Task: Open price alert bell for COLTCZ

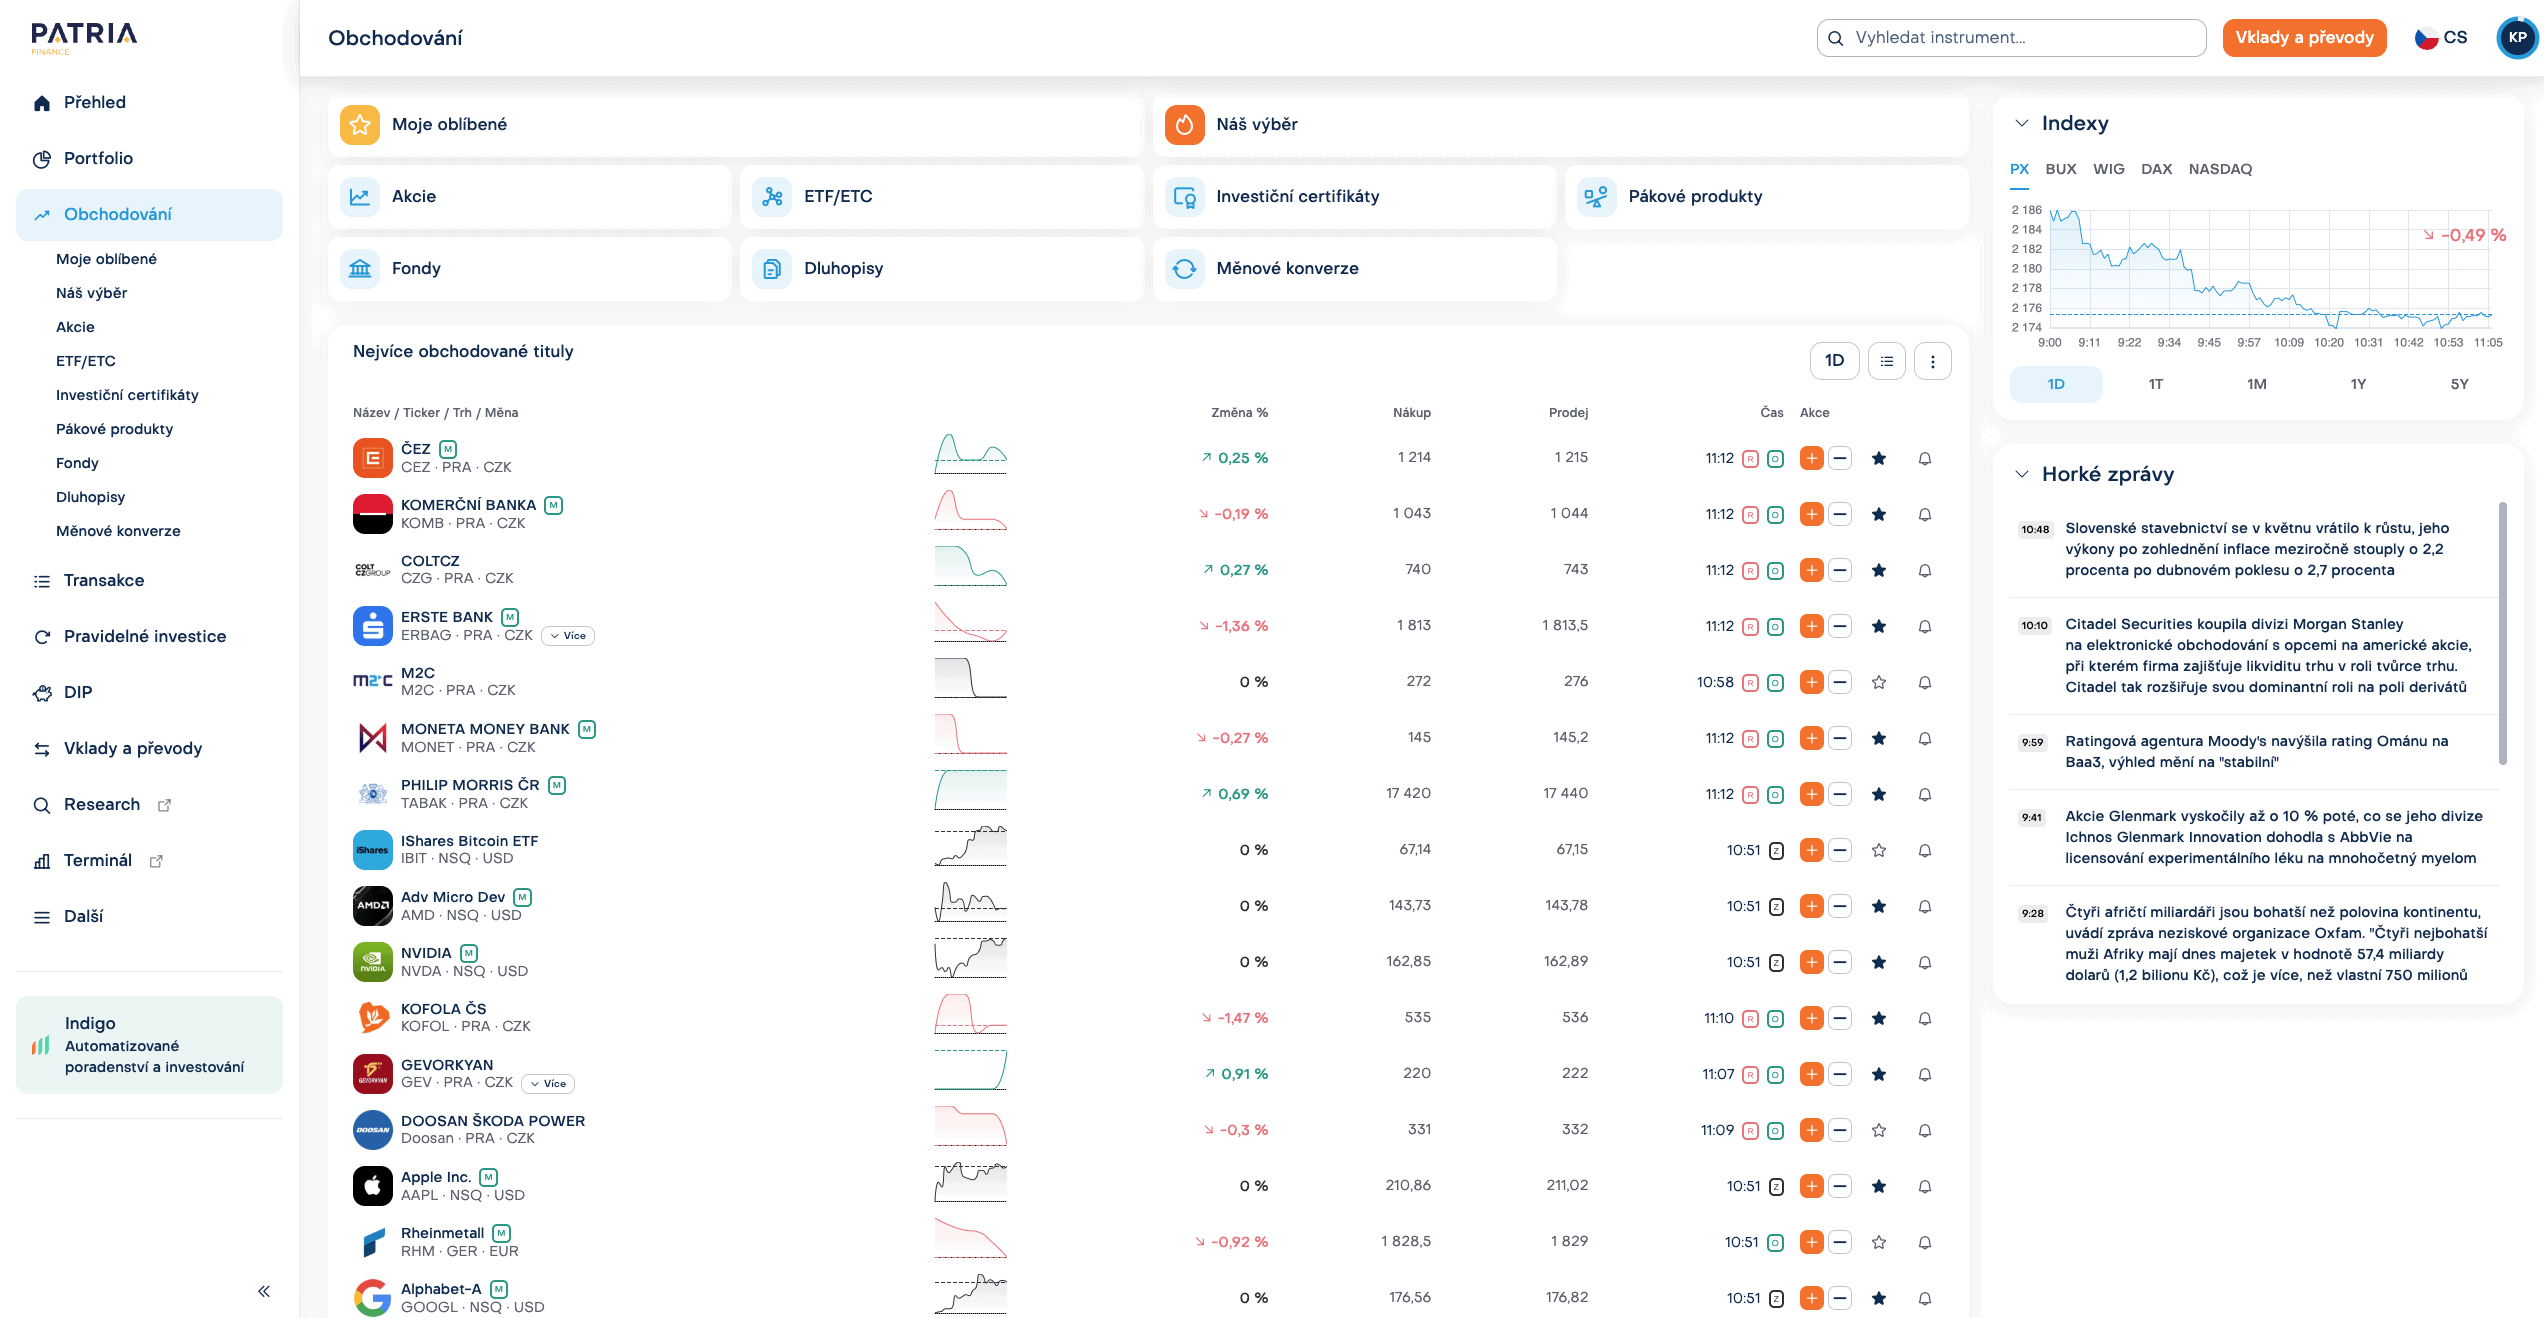Action: pos(1924,570)
